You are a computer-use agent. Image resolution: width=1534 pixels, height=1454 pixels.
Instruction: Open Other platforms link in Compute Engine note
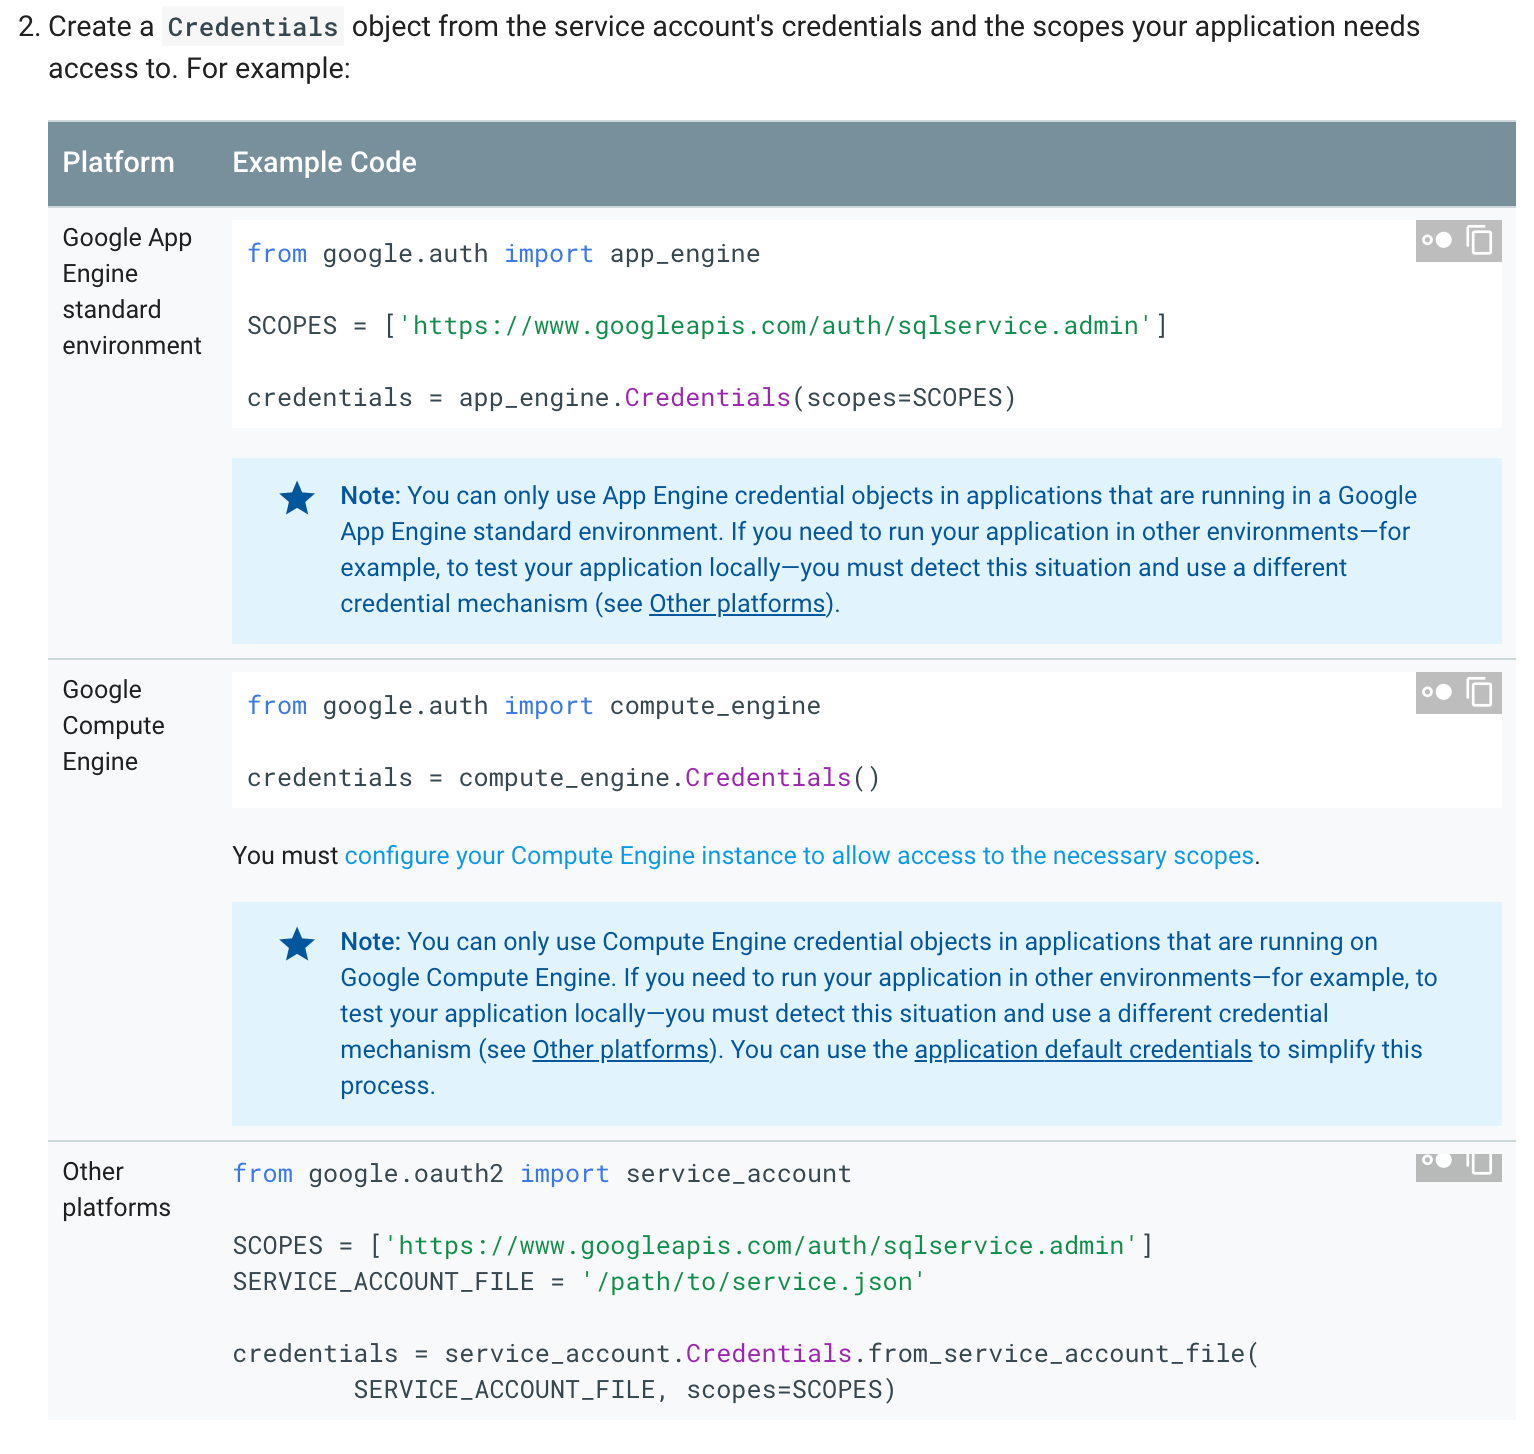click(x=620, y=1050)
